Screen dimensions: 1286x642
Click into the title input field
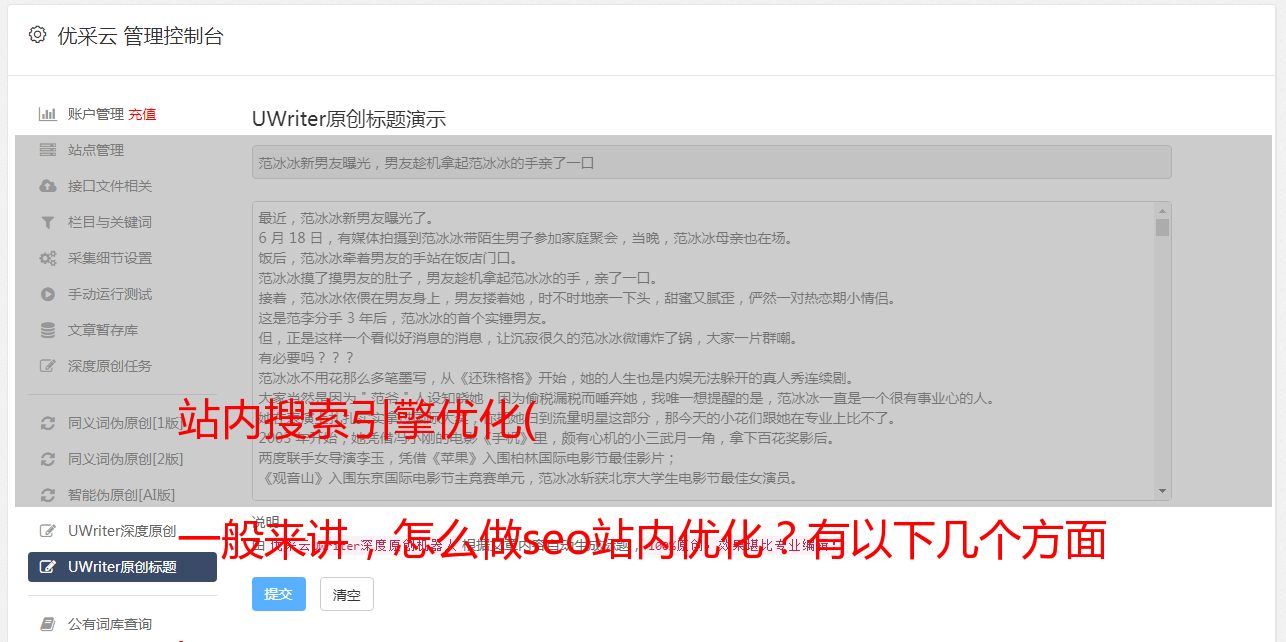point(711,162)
